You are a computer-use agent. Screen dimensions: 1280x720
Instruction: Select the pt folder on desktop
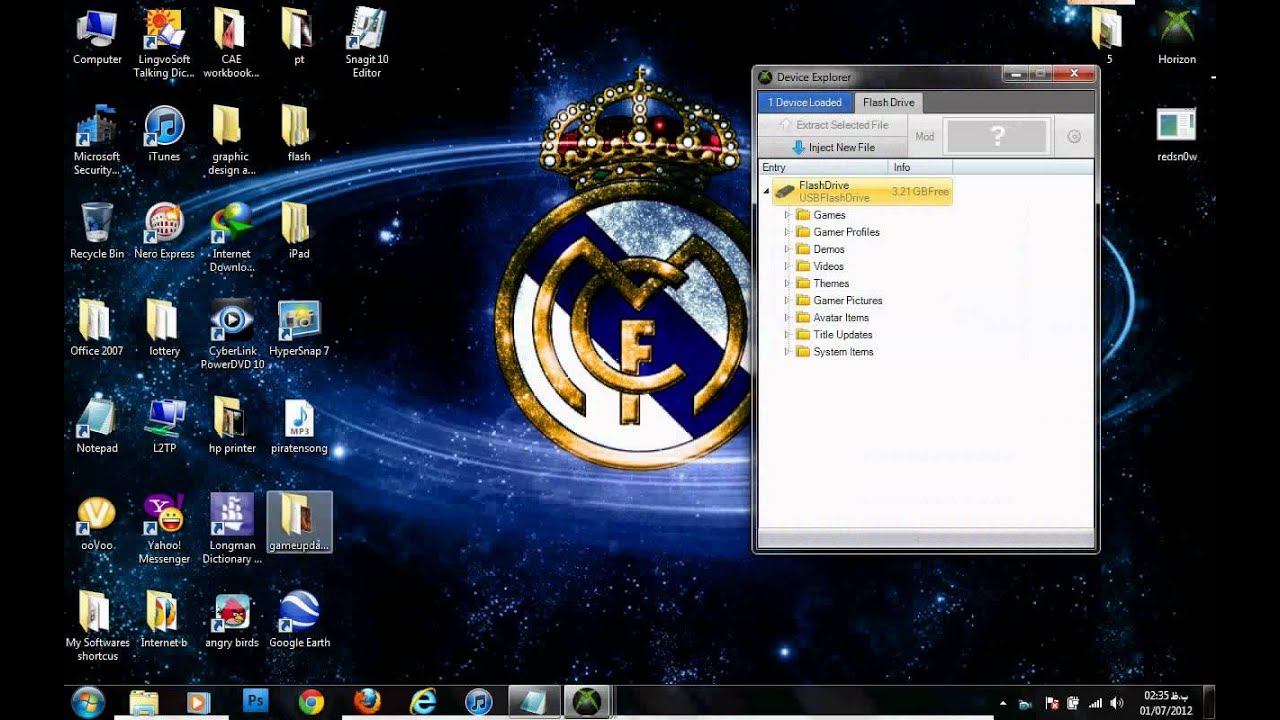tap(298, 37)
